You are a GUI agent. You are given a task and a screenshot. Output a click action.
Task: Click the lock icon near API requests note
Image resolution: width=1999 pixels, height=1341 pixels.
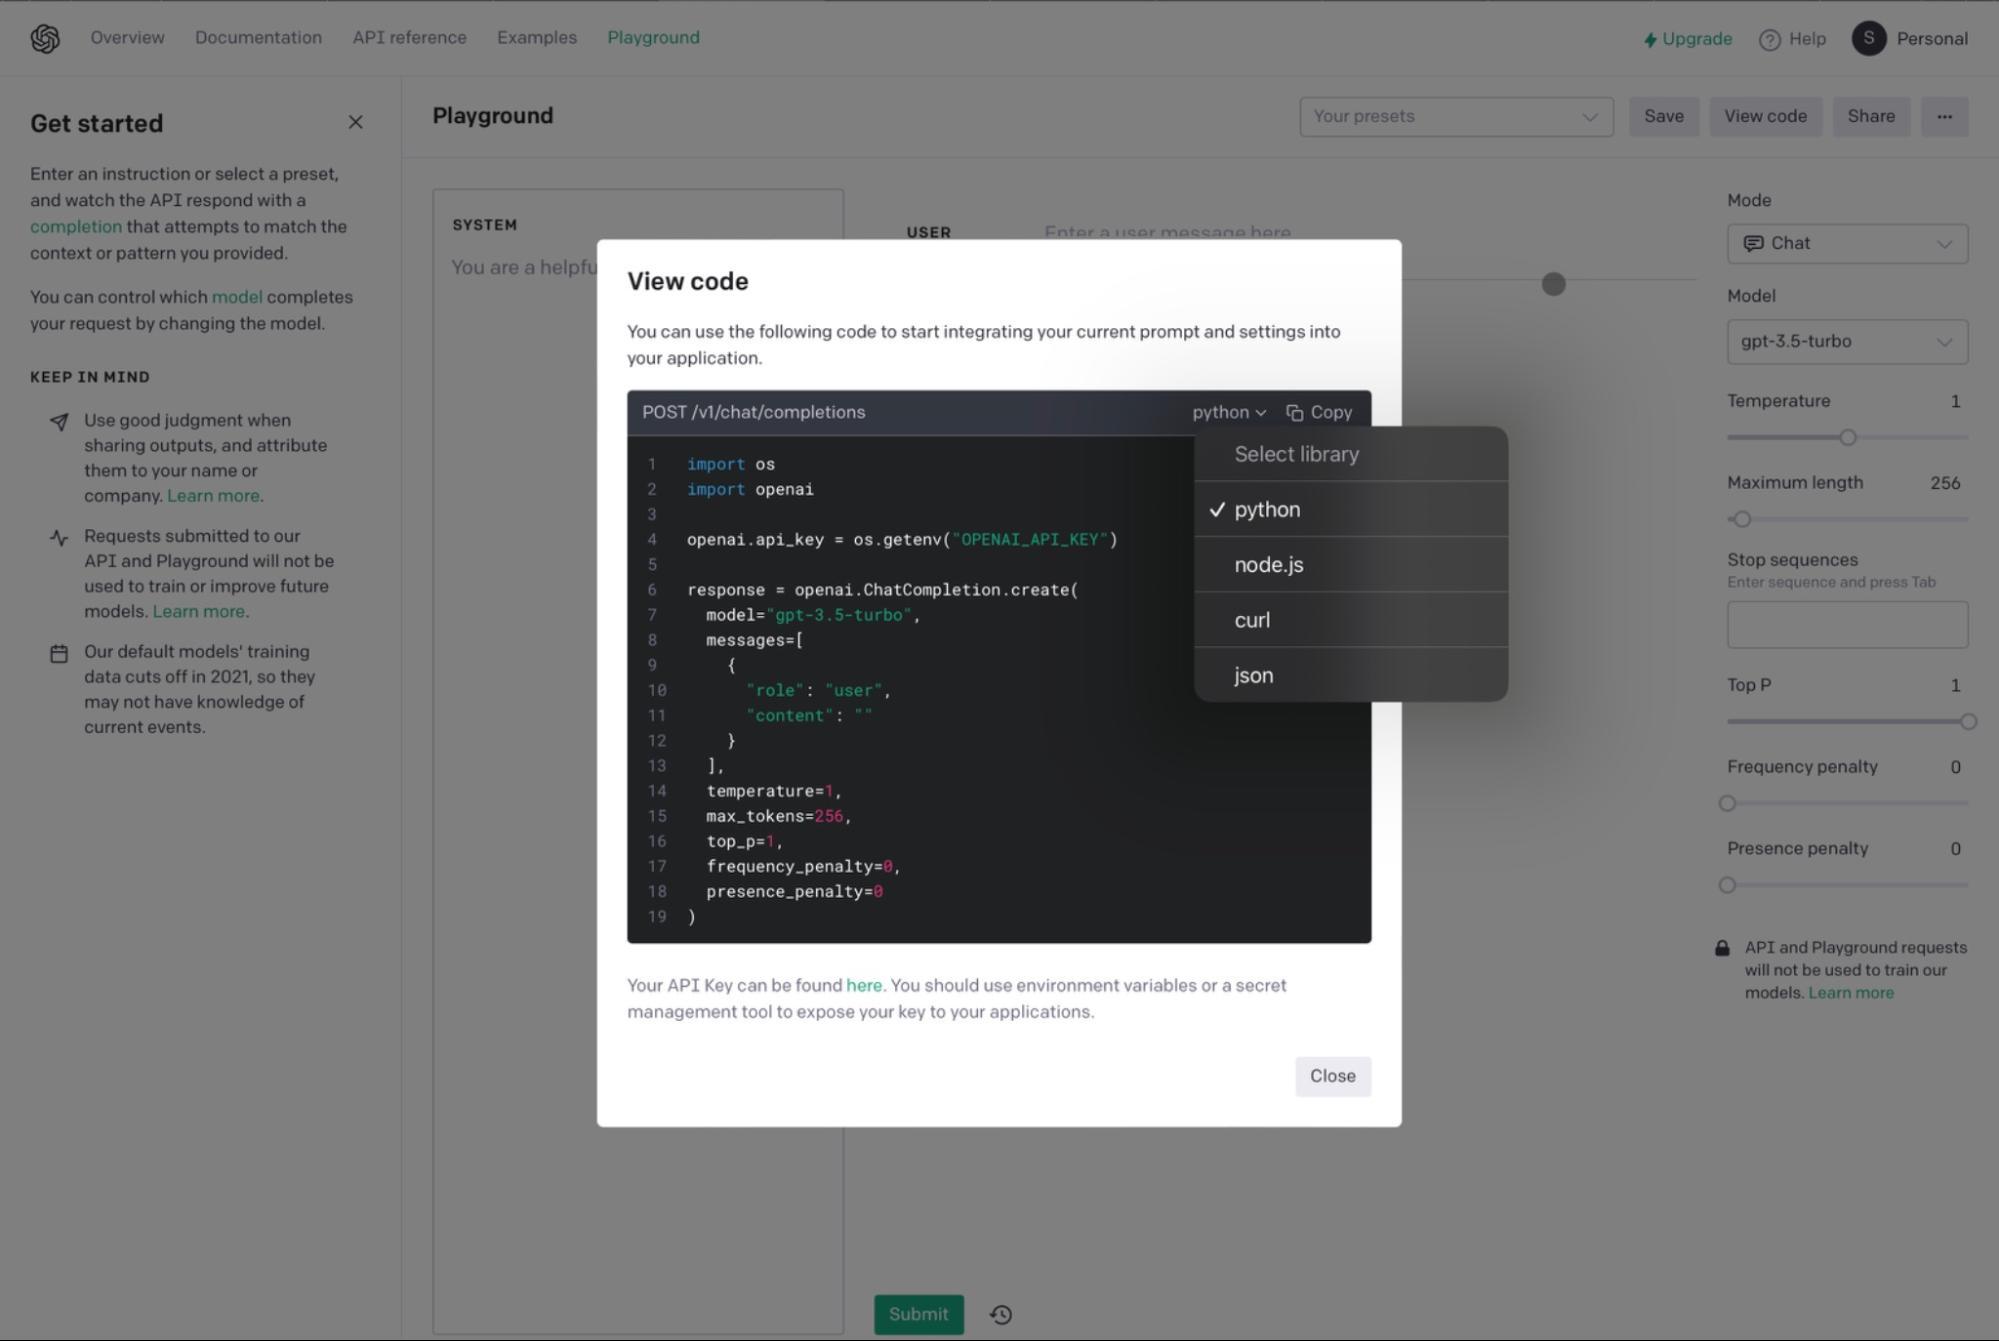click(x=1722, y=948)
